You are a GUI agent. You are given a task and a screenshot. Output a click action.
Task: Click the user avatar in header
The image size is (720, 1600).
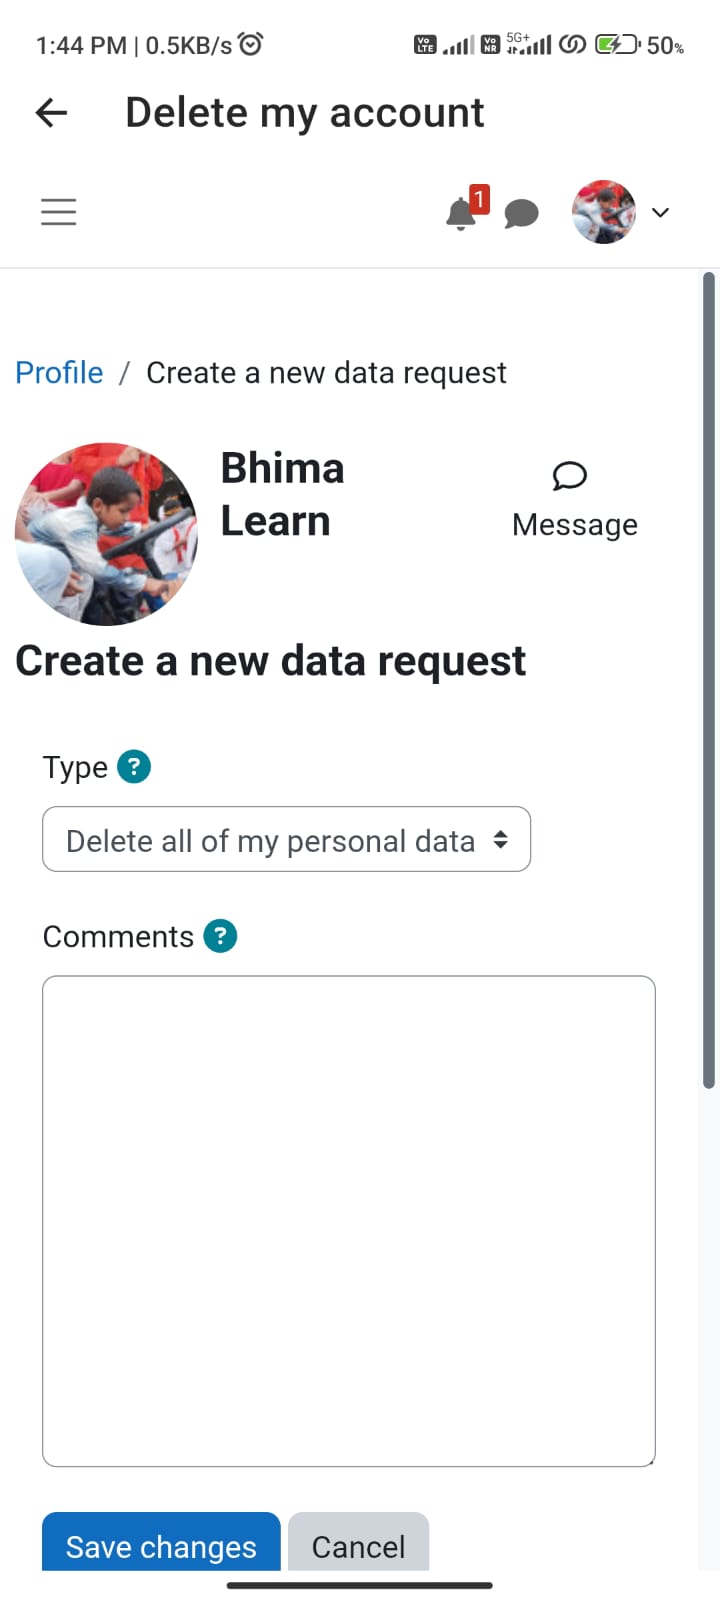click(603, 212)
